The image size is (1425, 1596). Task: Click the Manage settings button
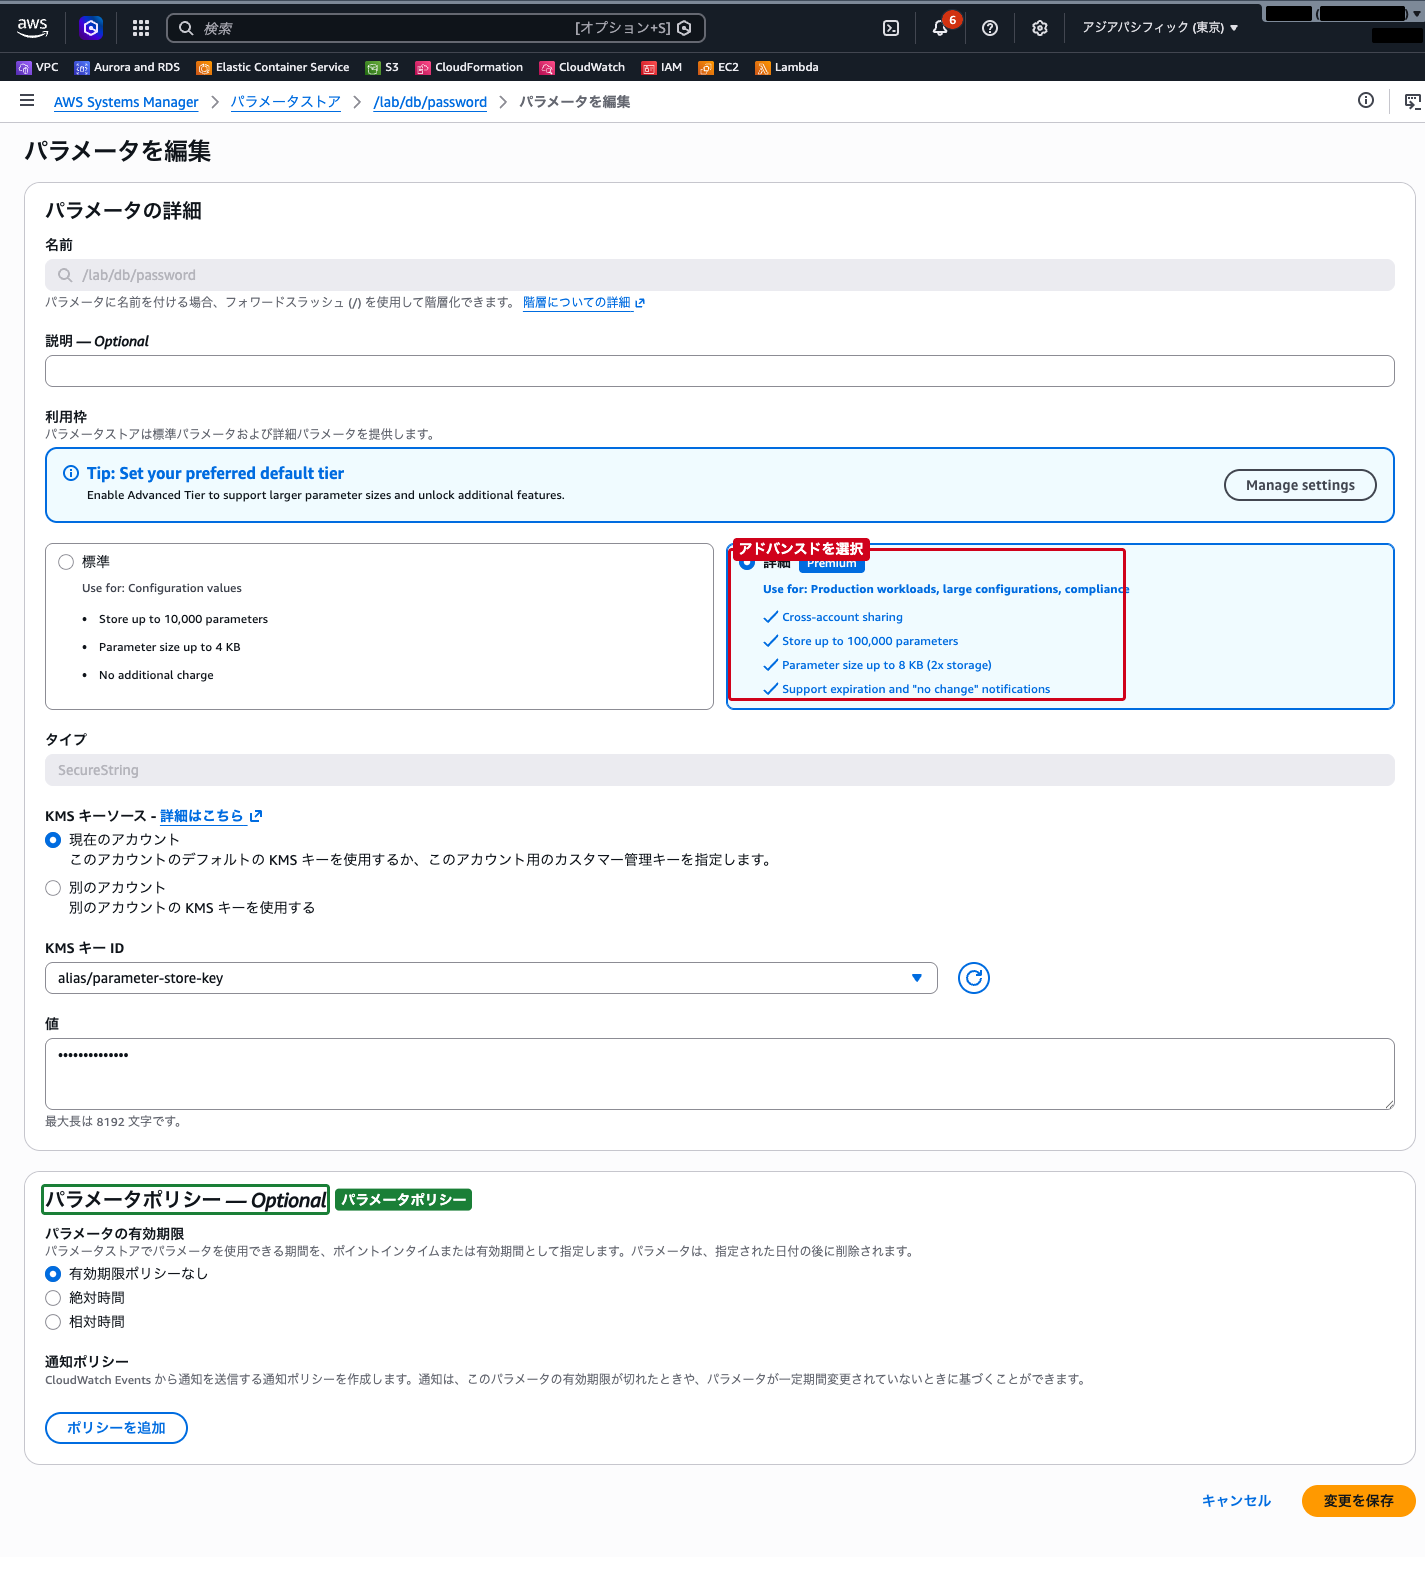point(1300,485)
